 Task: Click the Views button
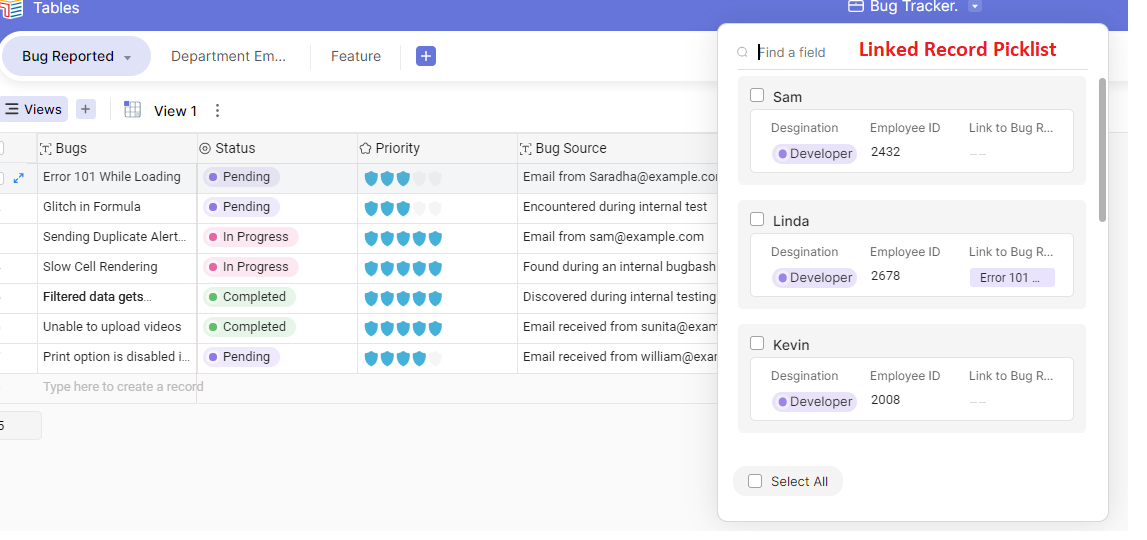coord(33,110)
